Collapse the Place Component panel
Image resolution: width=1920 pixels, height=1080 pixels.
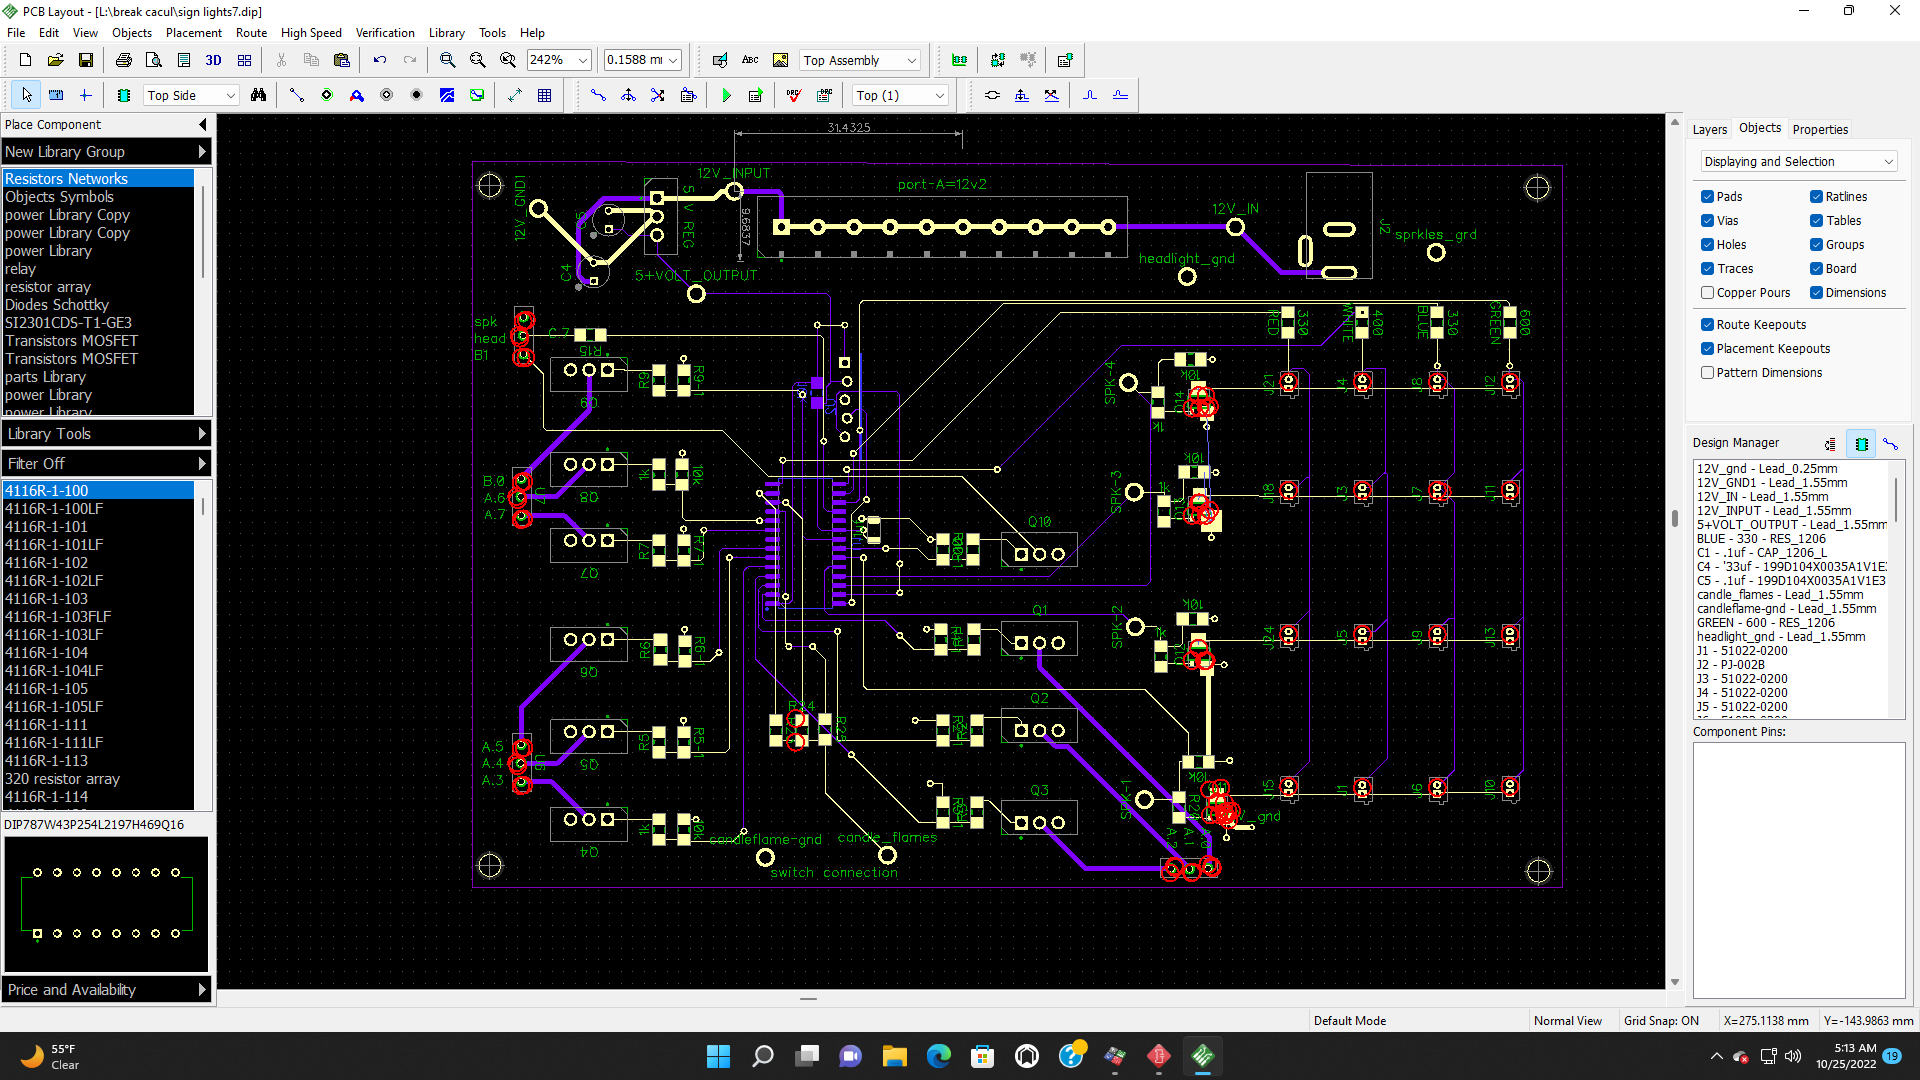point(204,125)
